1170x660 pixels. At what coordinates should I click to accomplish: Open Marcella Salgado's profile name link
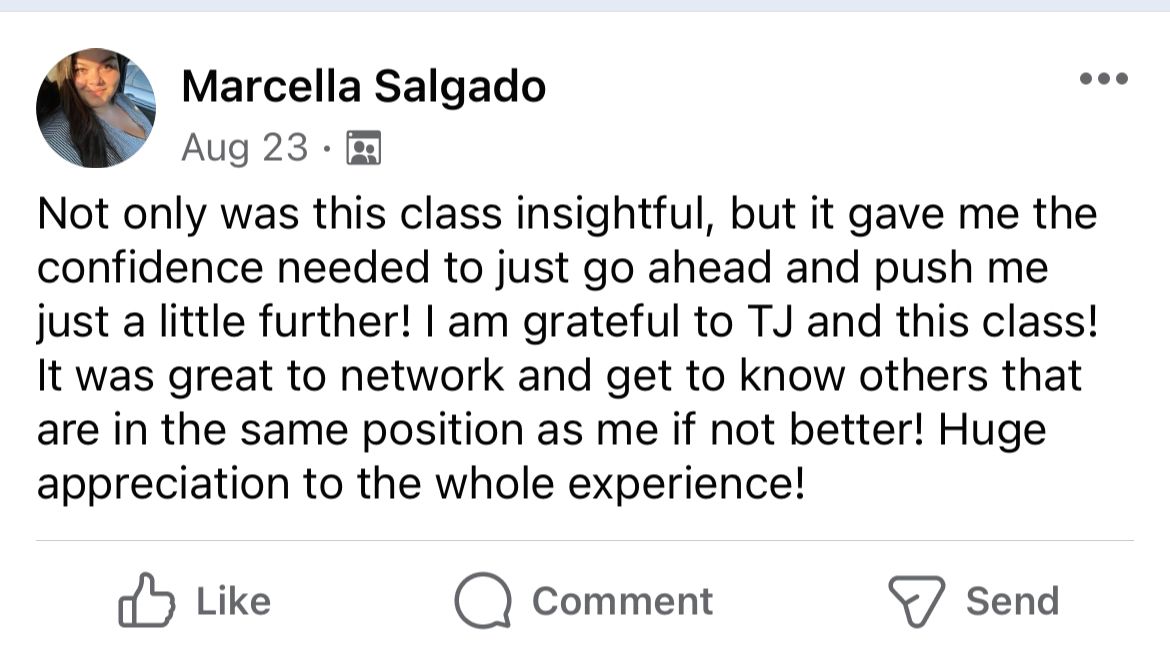click(x=363, y=88)
